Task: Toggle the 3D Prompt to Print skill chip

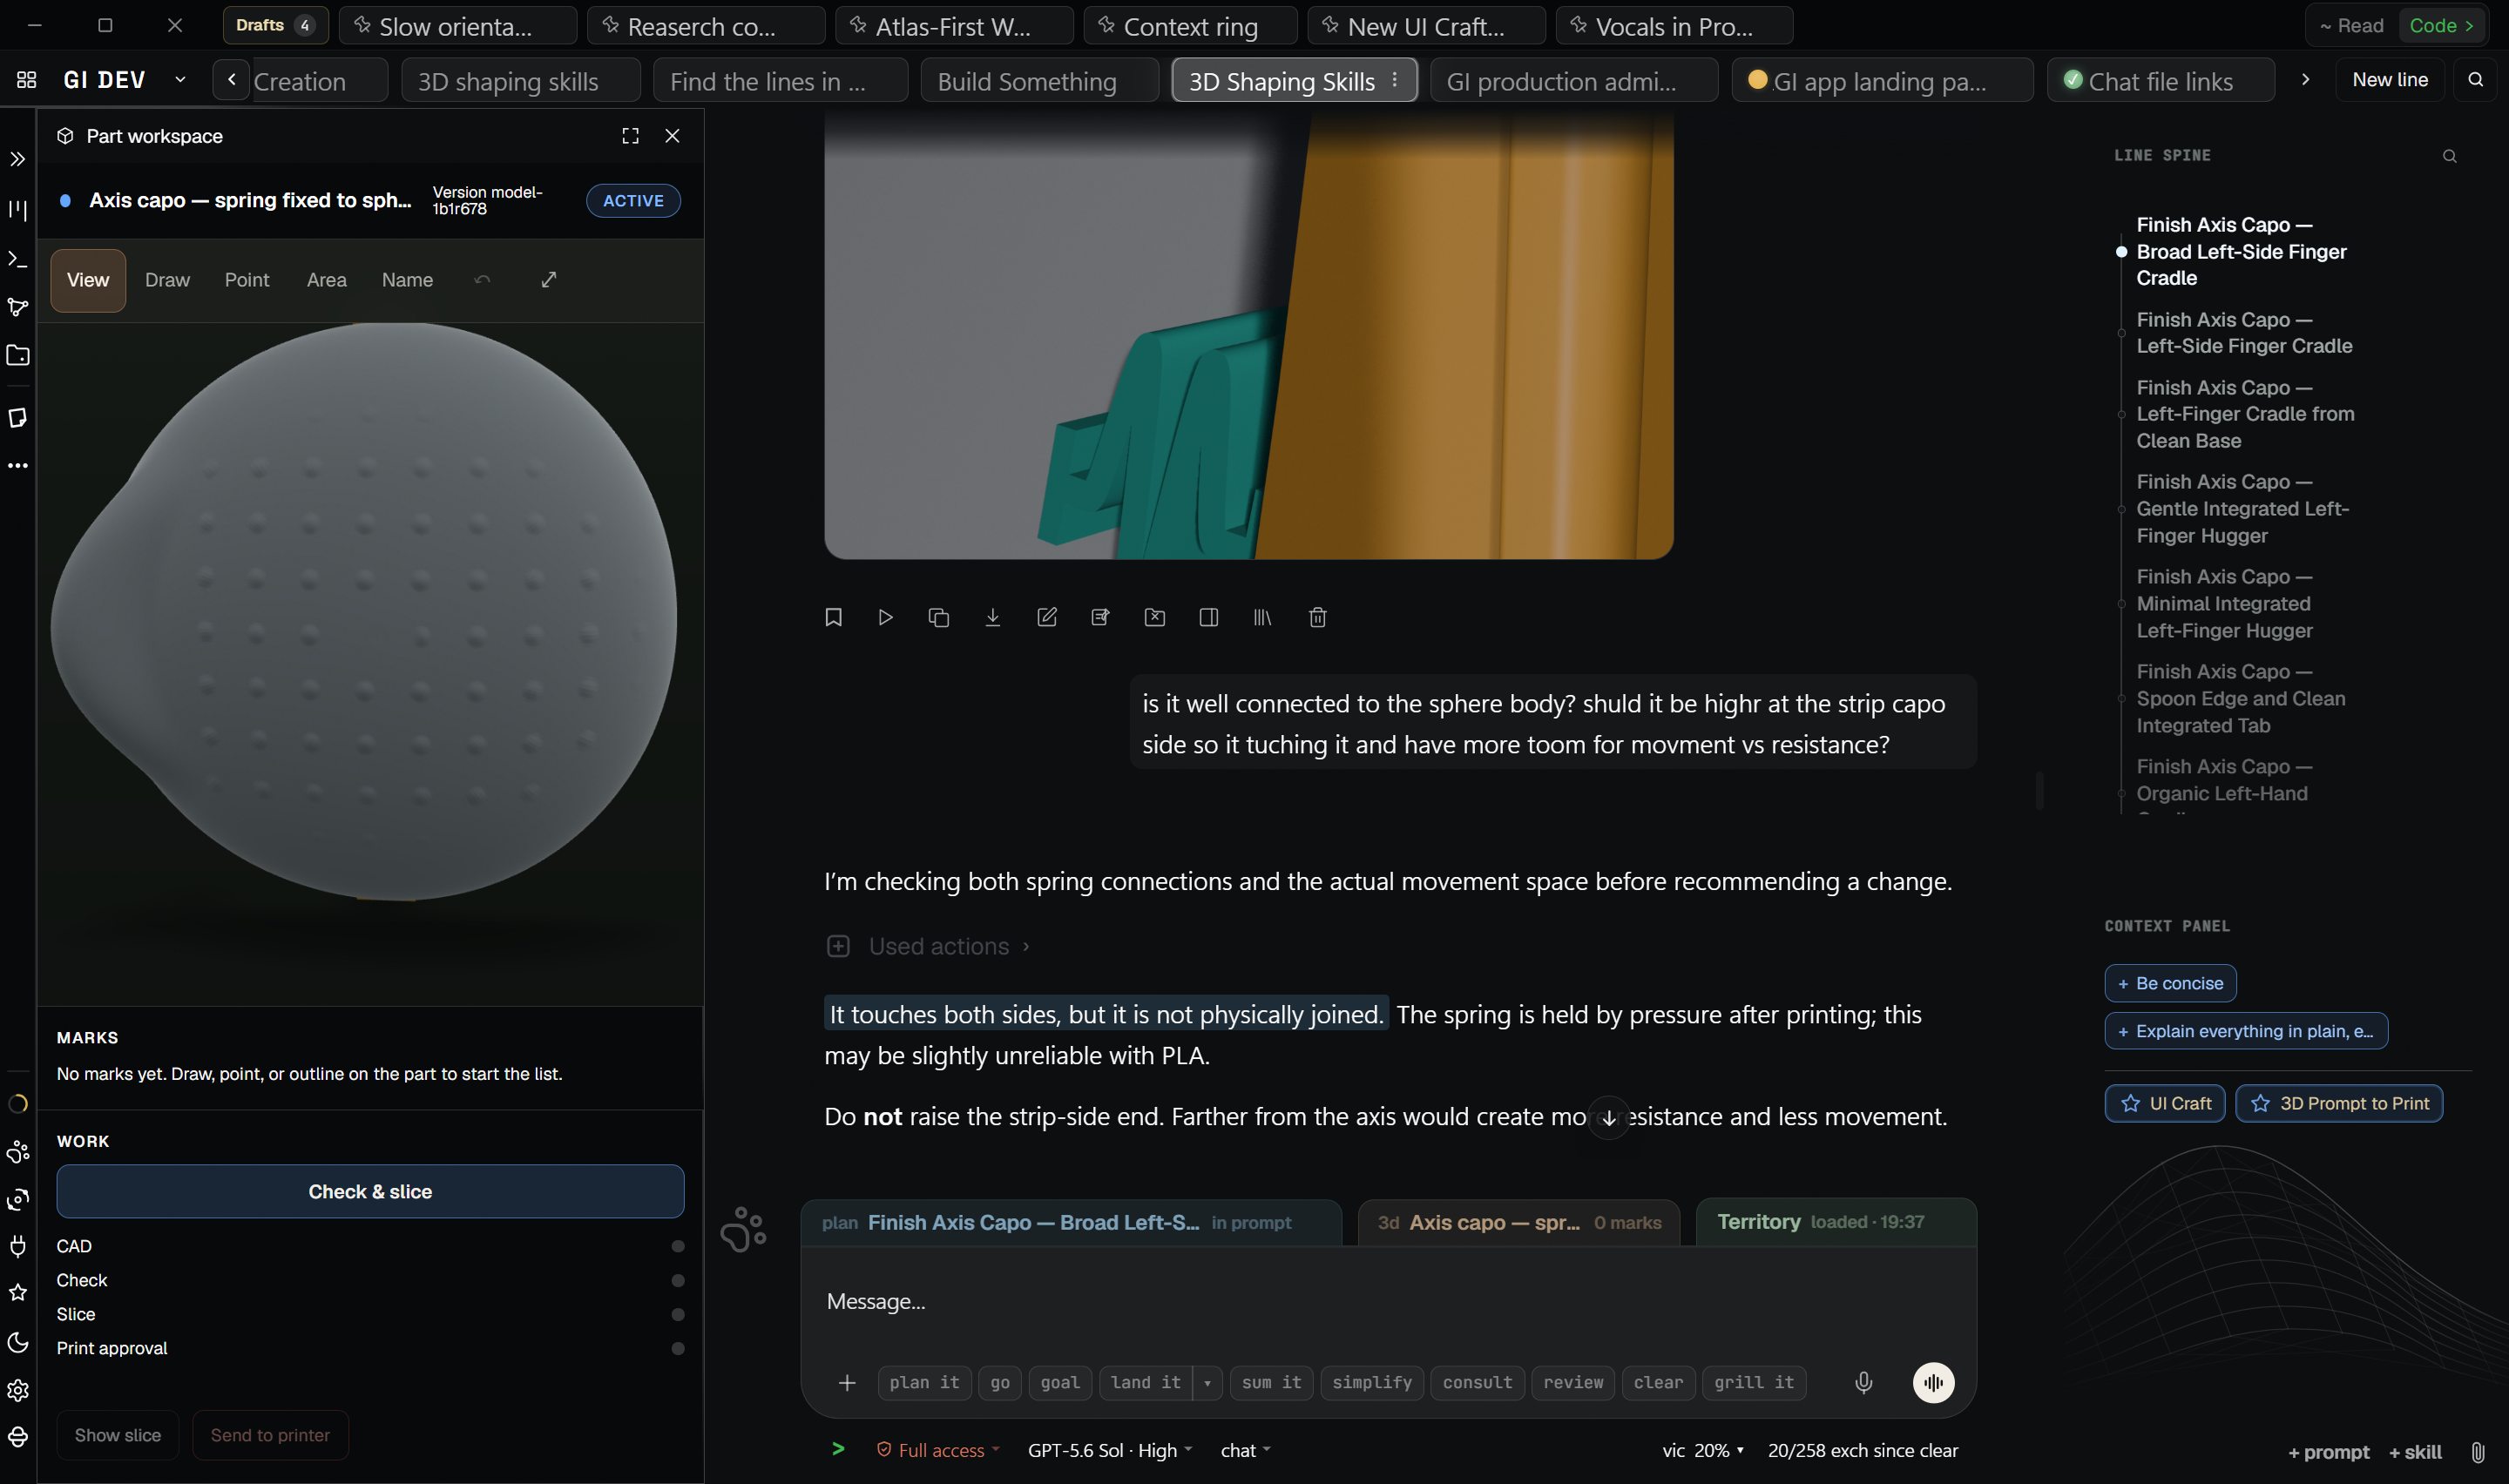Action: click(x=2338, y=1103)
